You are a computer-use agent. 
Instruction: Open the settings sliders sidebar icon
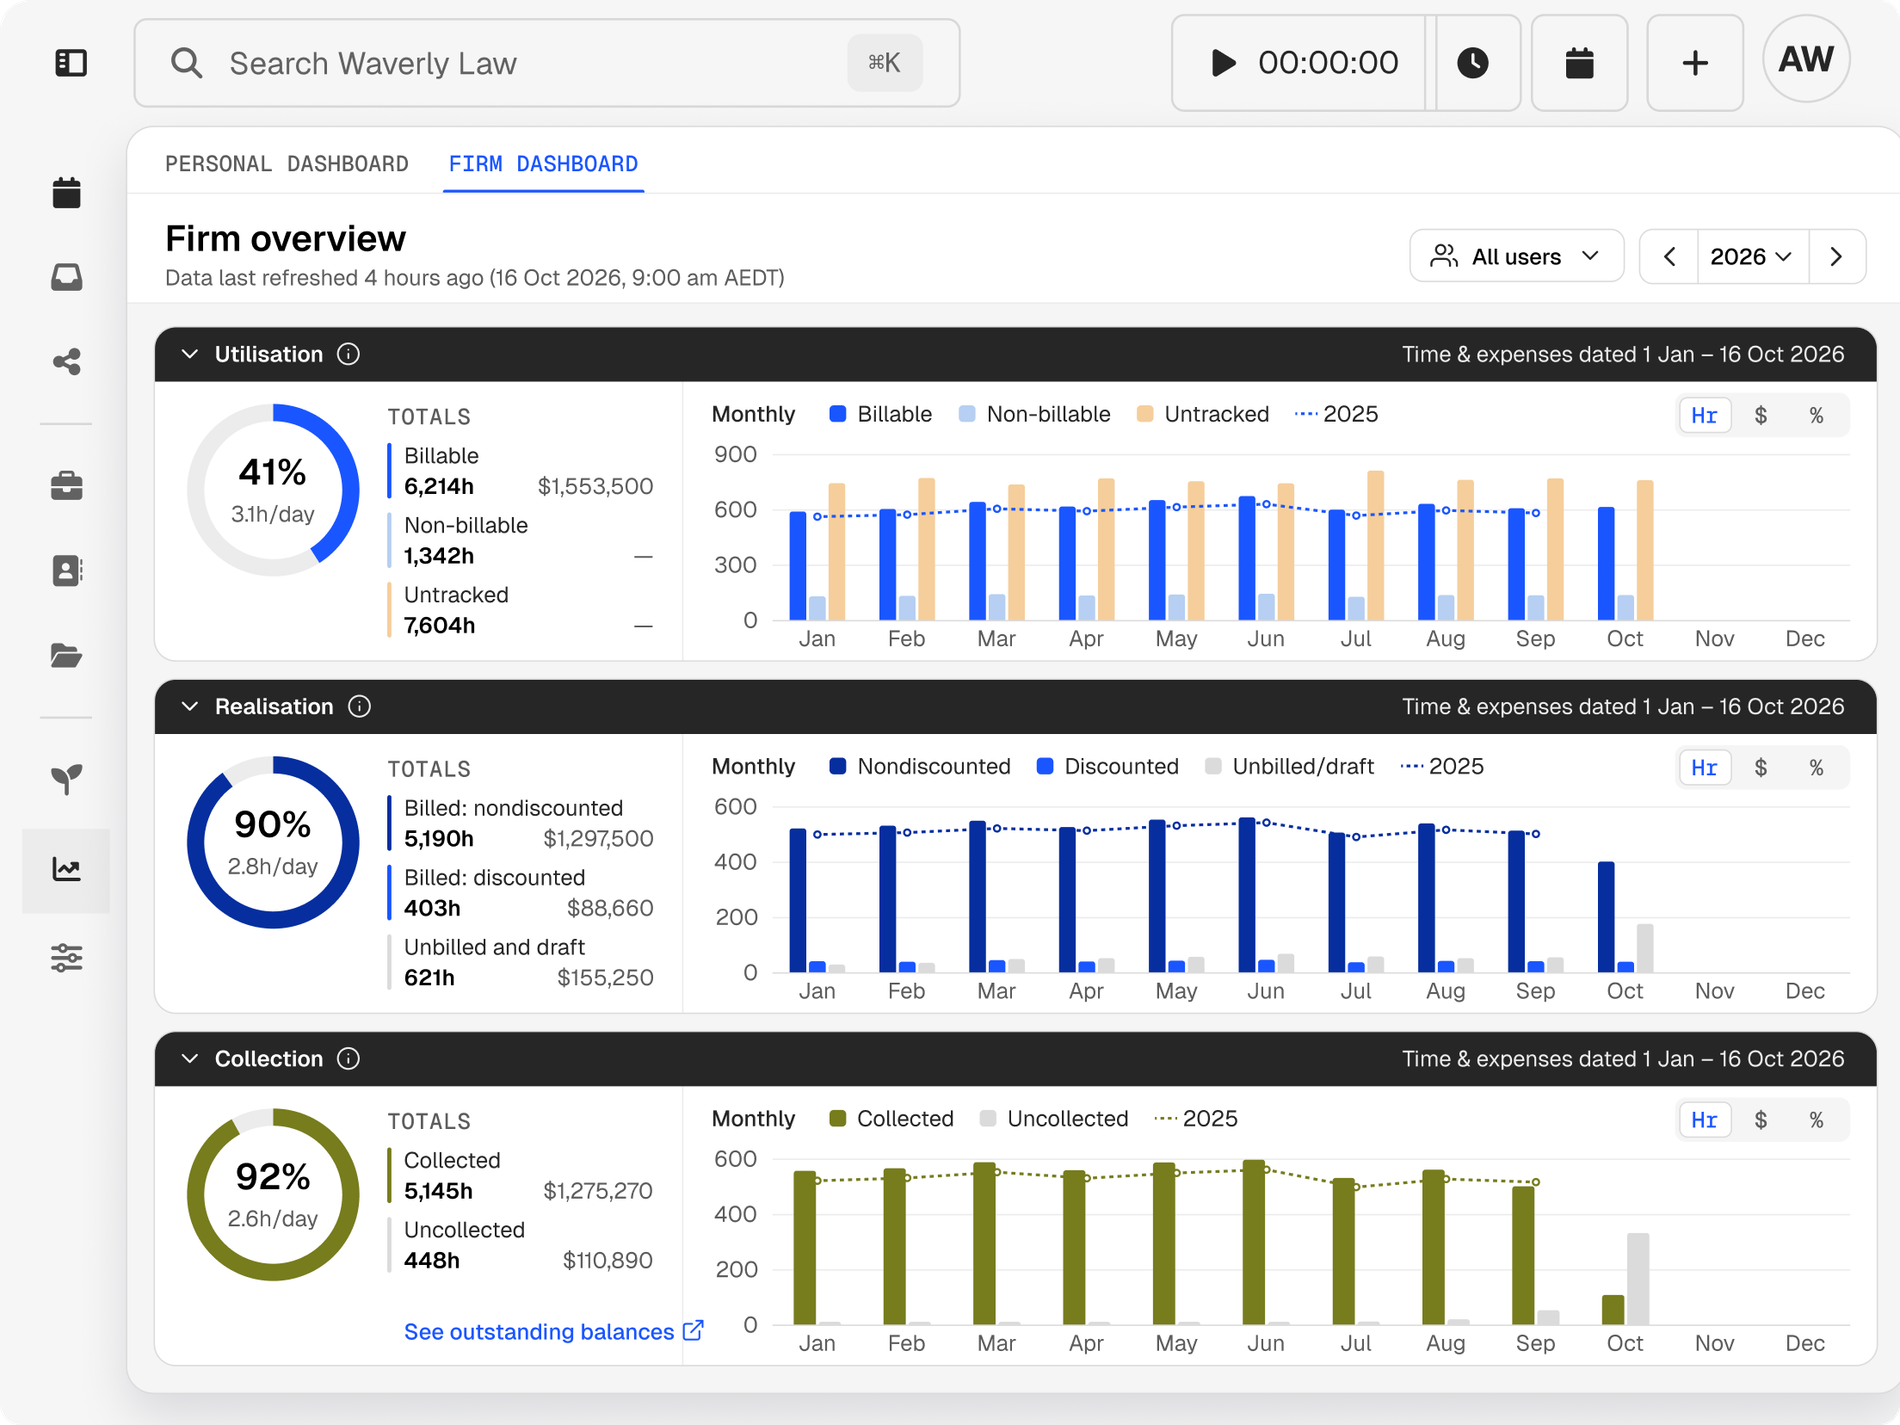coord(67,957)
